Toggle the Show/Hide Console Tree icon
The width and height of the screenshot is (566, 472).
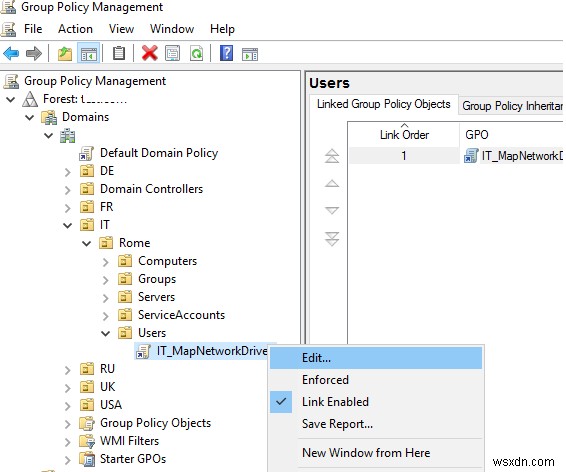point(89,54)
